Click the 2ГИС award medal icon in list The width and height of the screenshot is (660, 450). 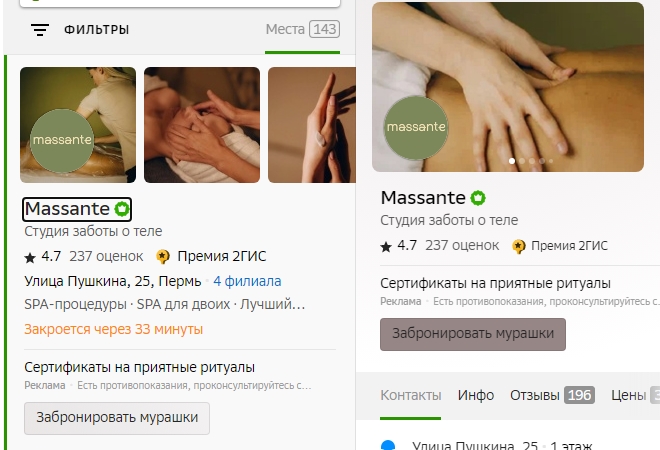[x=163, y=256]
